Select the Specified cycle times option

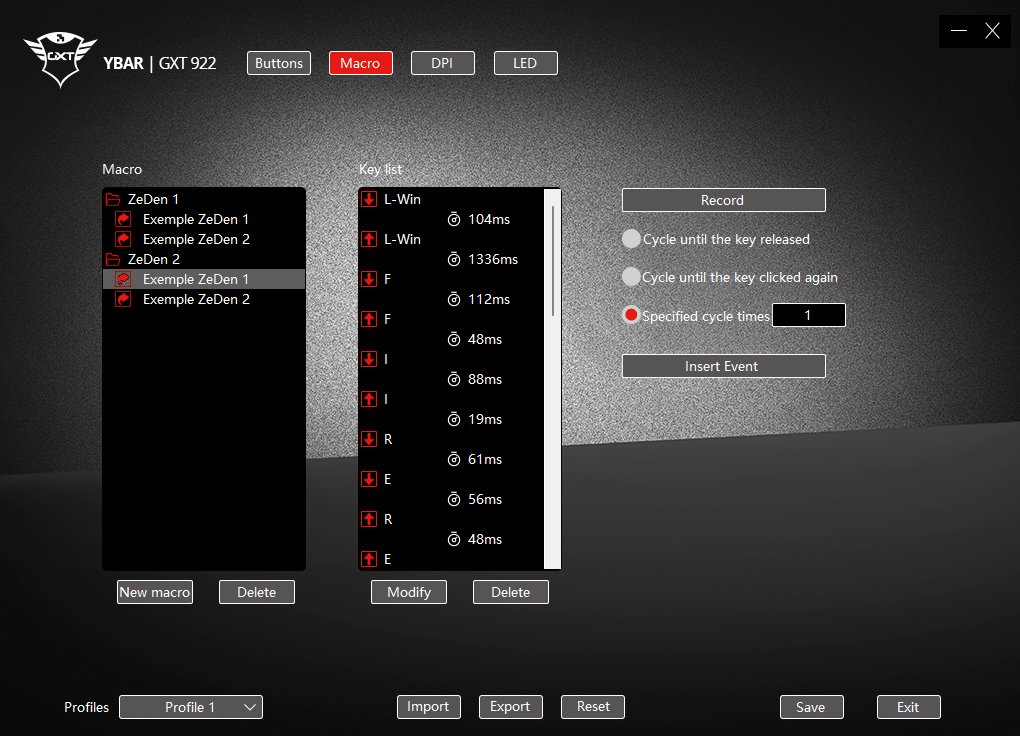coord(631,314)
